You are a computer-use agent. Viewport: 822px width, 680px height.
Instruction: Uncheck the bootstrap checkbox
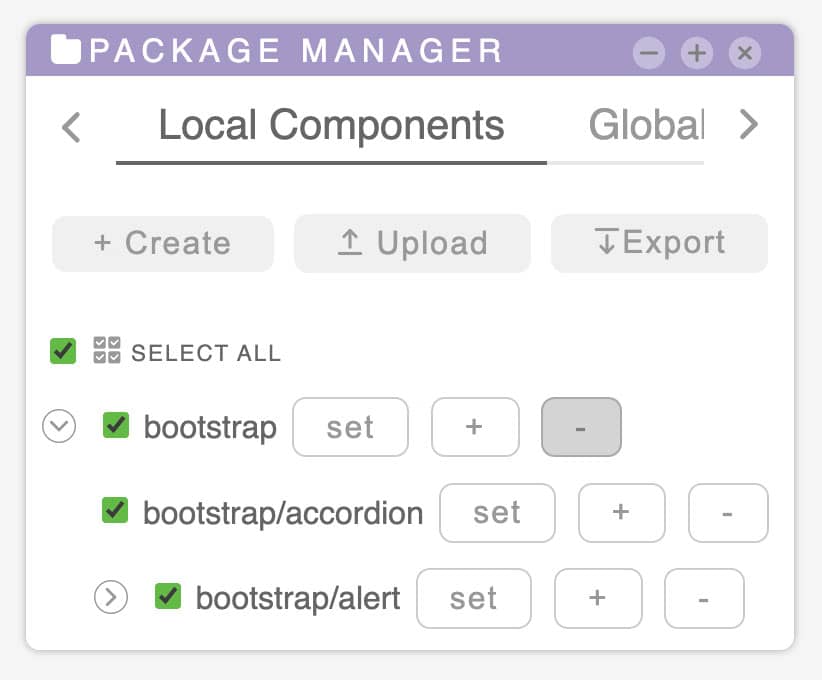click(x=116, y=425)
